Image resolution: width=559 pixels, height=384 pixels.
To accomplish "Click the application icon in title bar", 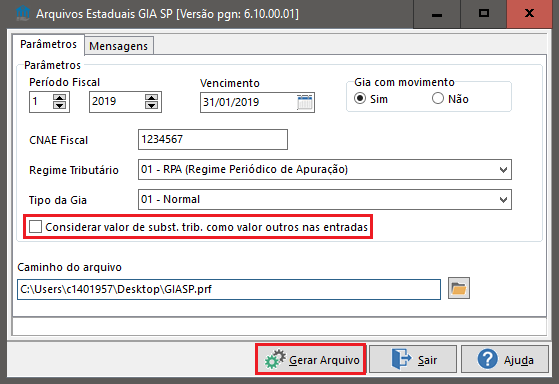I will click(23, 14).
